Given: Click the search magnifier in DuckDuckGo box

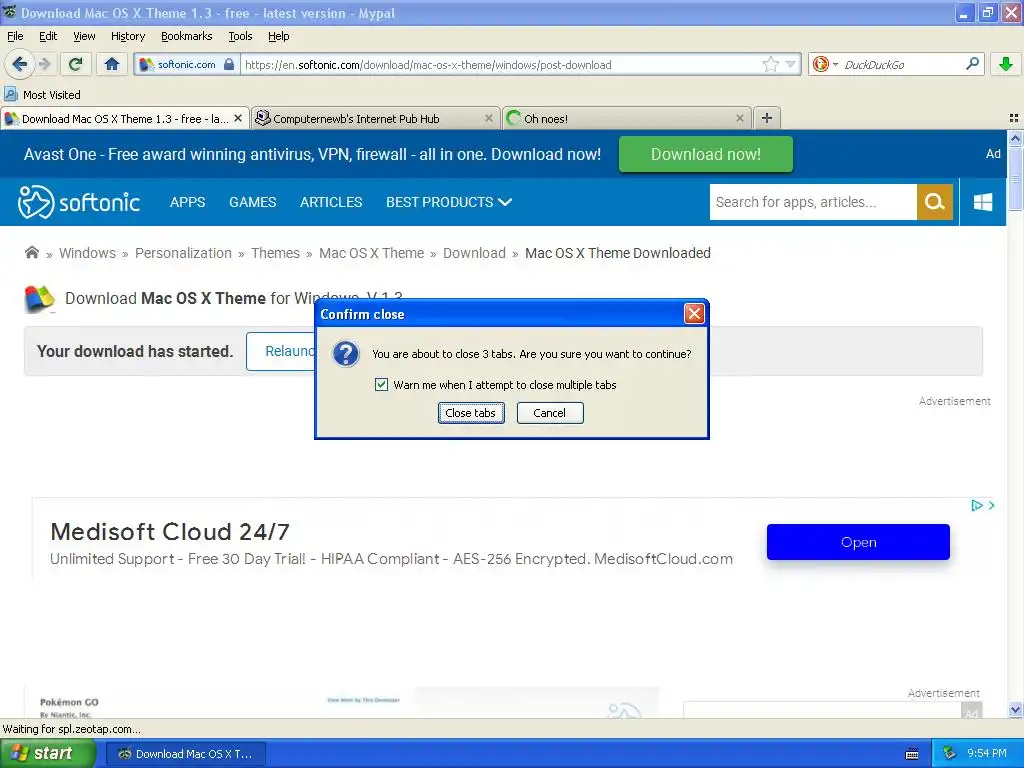Looking at the screenshot, I should 972,64.
